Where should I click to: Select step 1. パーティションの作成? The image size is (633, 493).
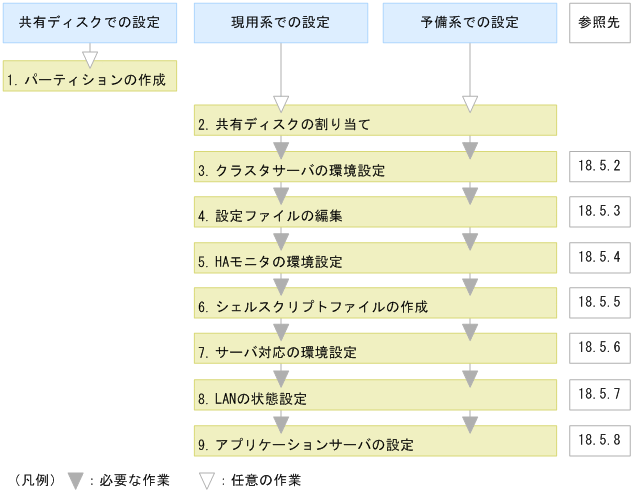[89, 78]
